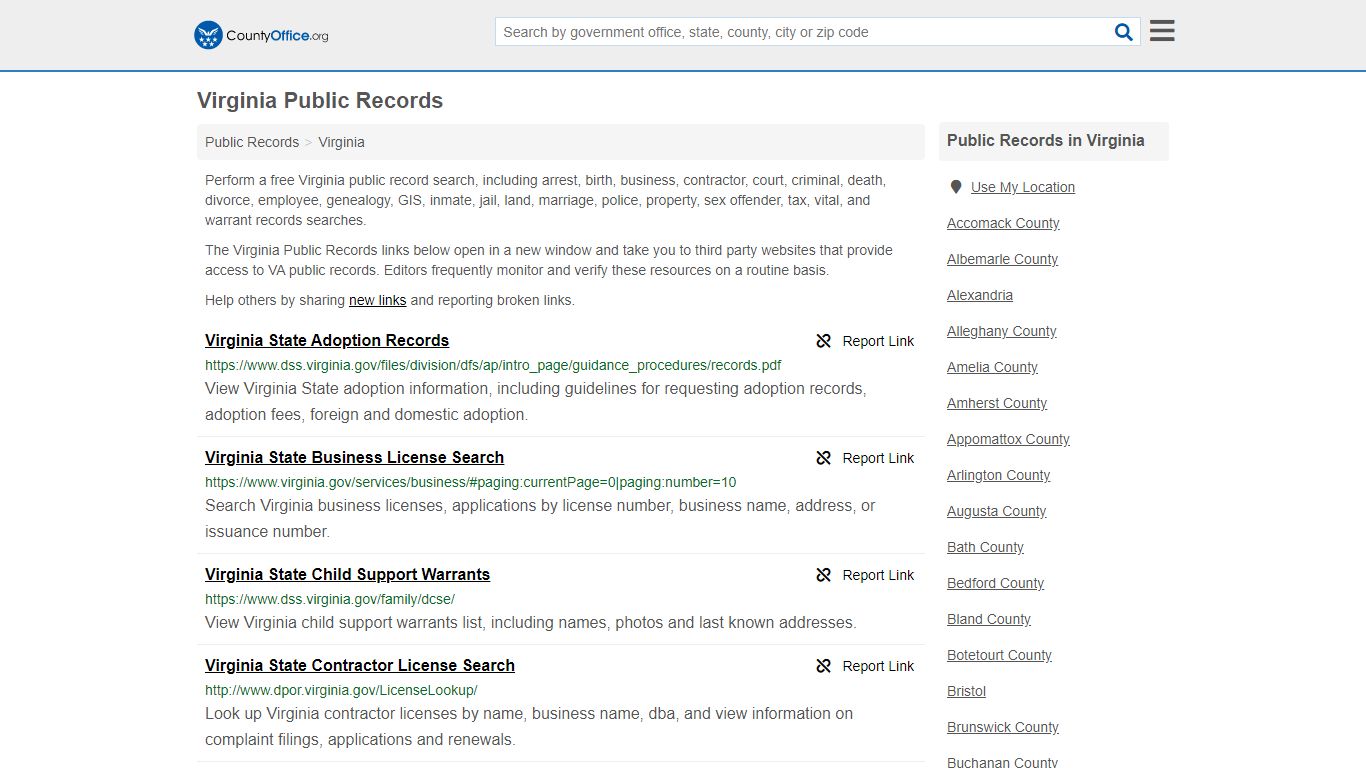Click the Child Support Warrants description text

click(x=531, y=622)
